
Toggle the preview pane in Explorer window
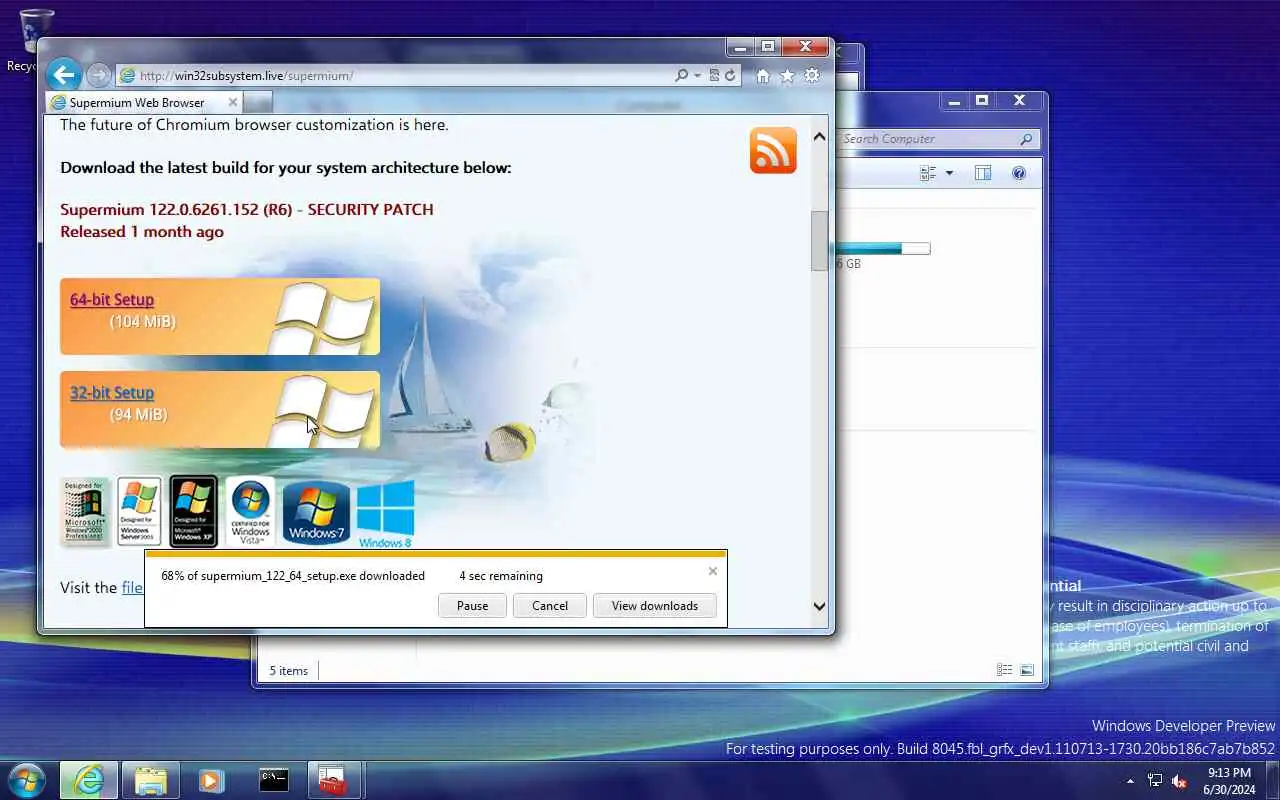coord(983,173)
